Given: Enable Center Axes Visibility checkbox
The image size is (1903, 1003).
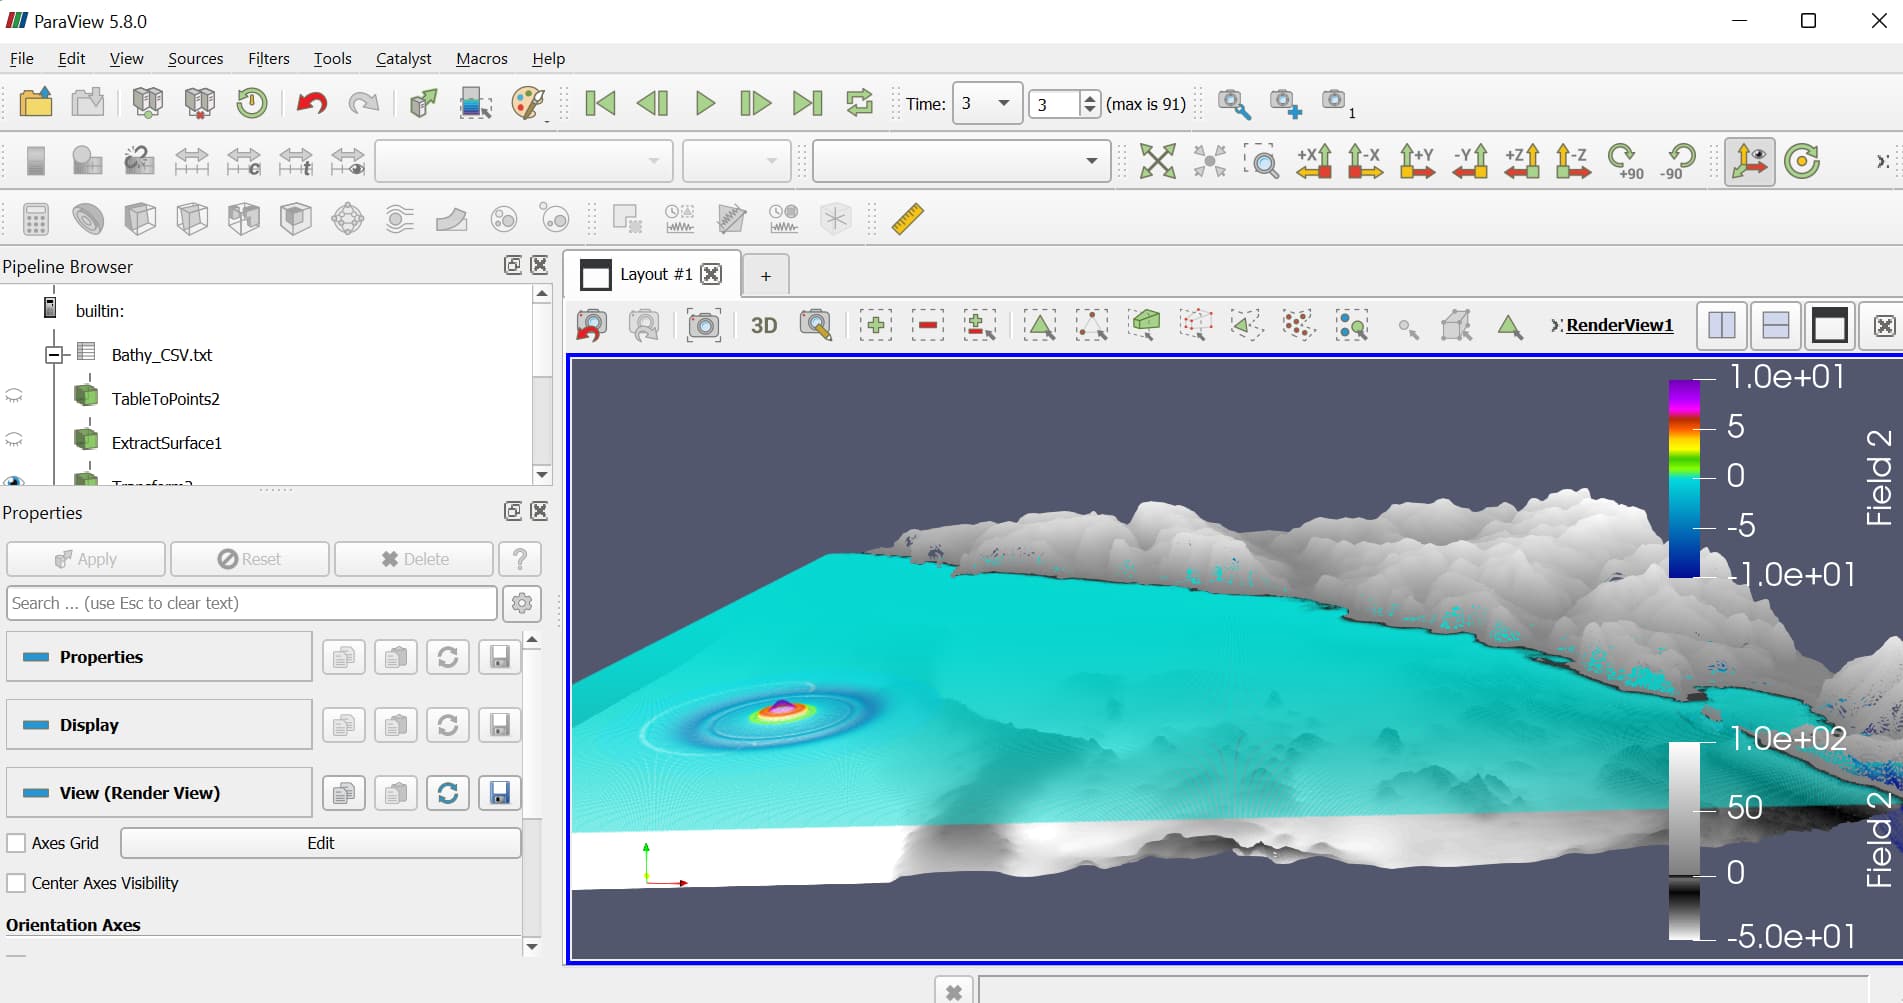Looking at the screenshot, I should click(x=17, y=883).
